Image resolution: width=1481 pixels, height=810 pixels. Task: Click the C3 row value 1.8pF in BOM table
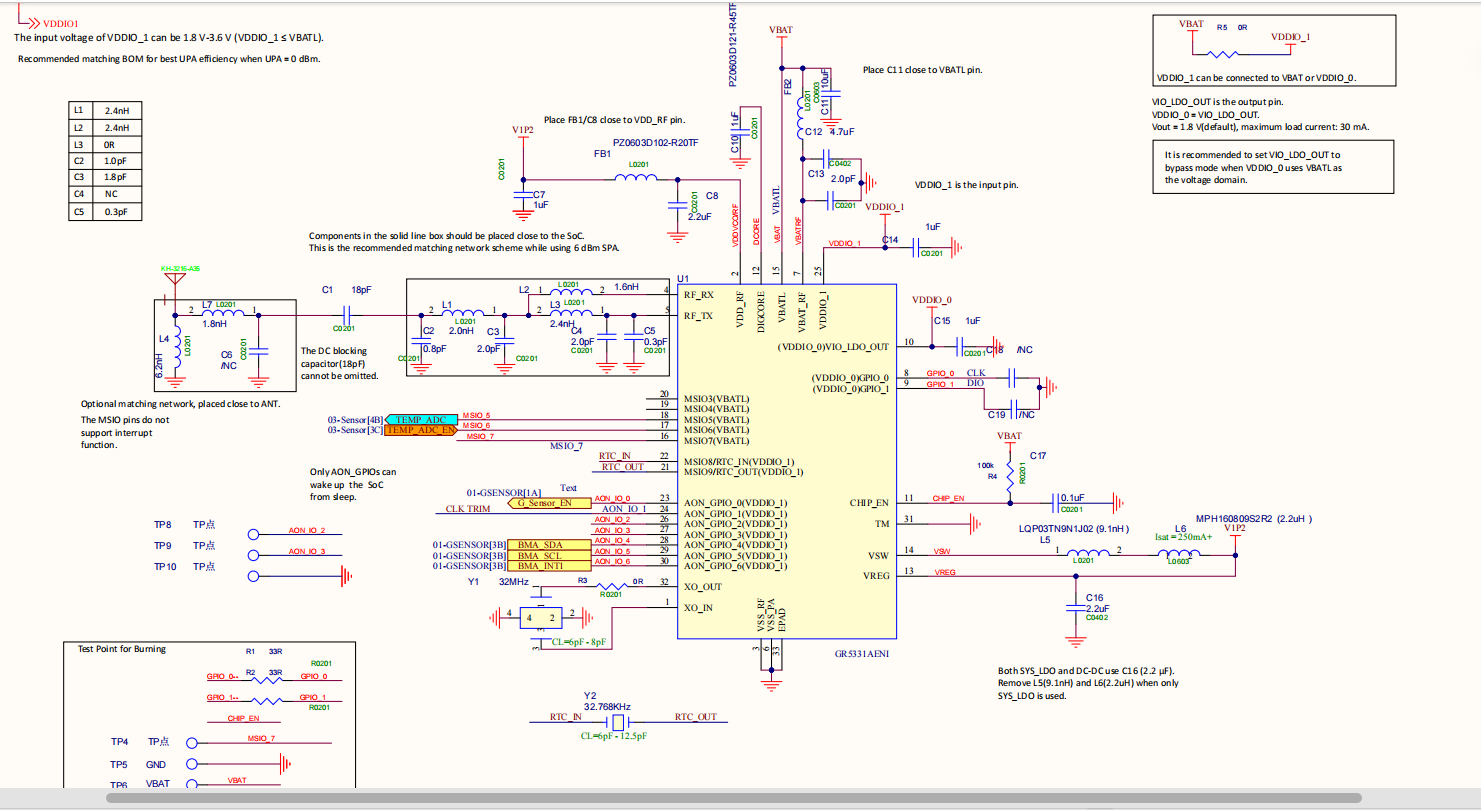point(118,178)
